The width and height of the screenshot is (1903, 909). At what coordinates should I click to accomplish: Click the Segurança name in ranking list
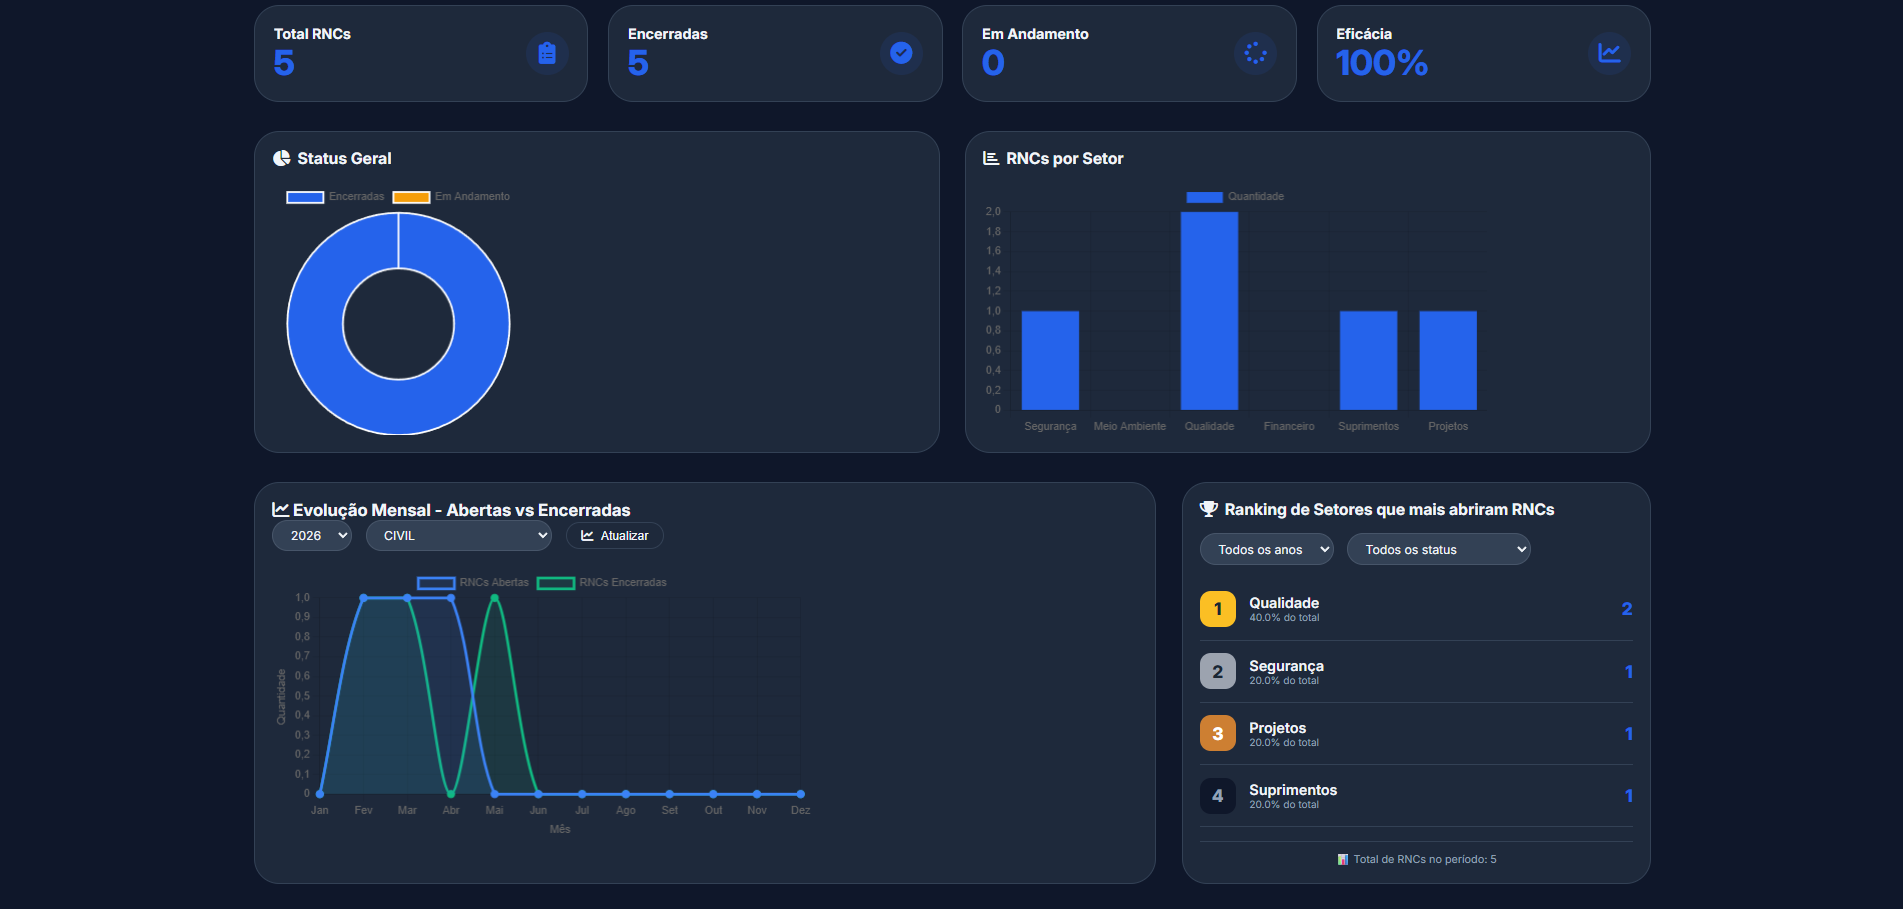[1286, 666]
